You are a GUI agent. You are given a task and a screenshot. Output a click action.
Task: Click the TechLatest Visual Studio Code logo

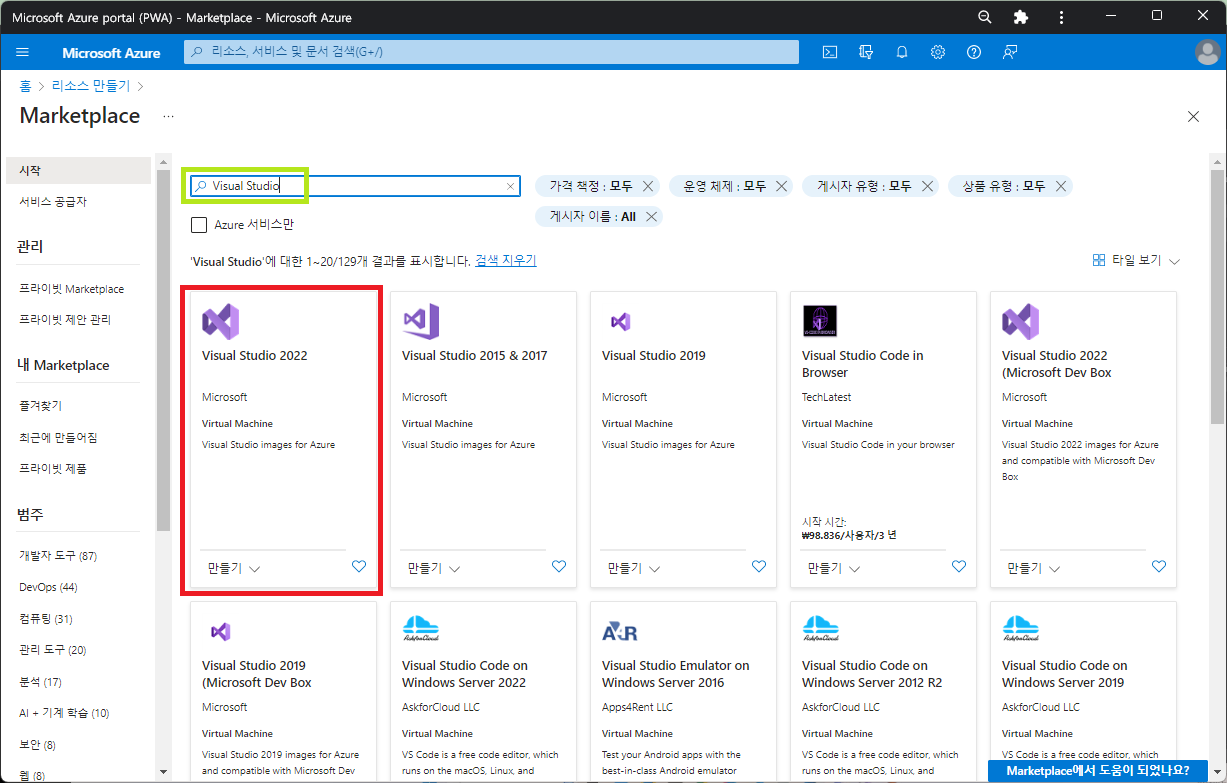coord(820,321)
